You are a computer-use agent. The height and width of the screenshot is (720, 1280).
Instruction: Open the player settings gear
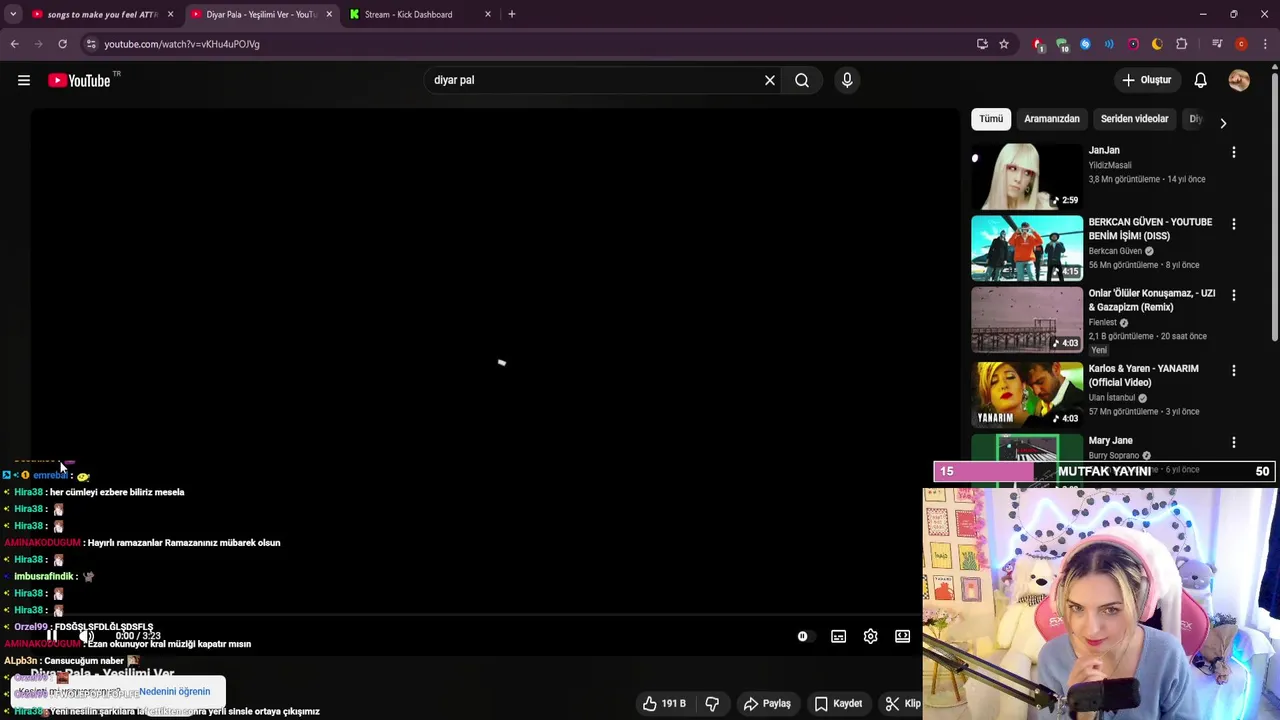pos(870,637)
